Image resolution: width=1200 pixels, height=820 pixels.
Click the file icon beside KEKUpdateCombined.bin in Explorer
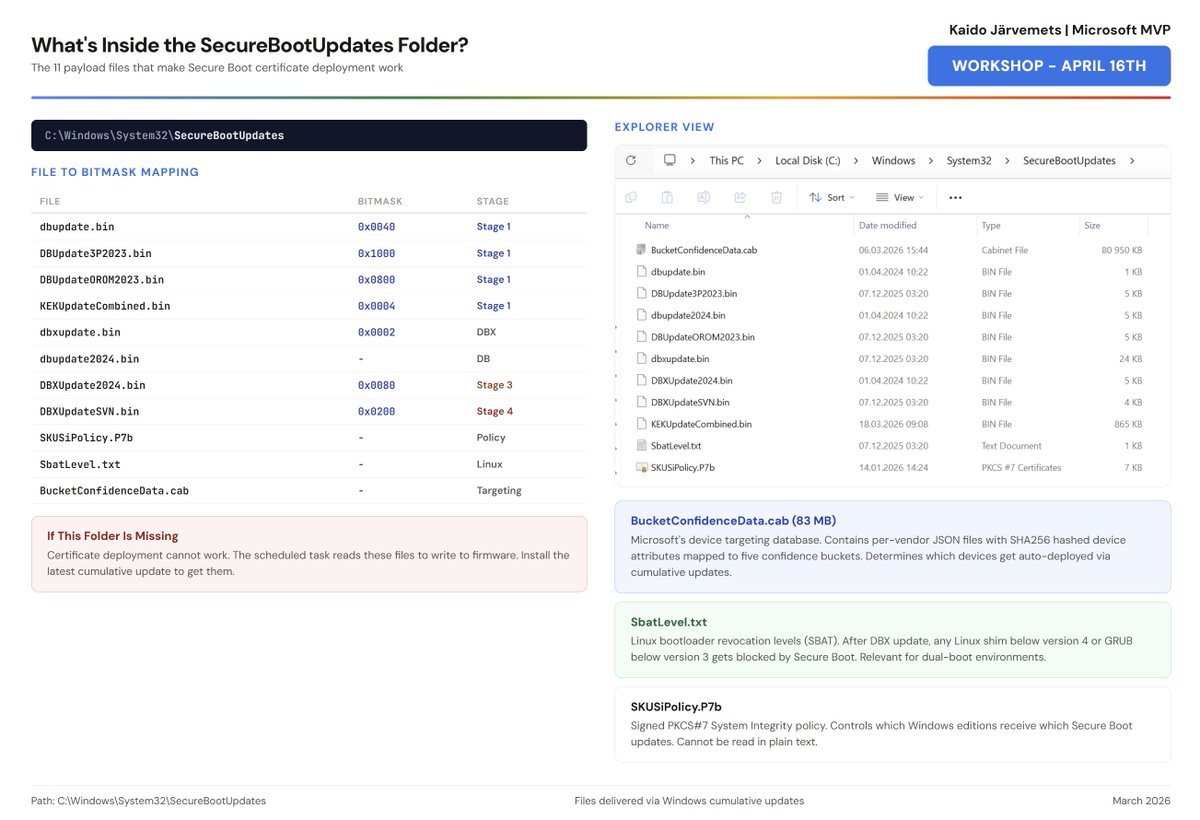tap(641, 424)
